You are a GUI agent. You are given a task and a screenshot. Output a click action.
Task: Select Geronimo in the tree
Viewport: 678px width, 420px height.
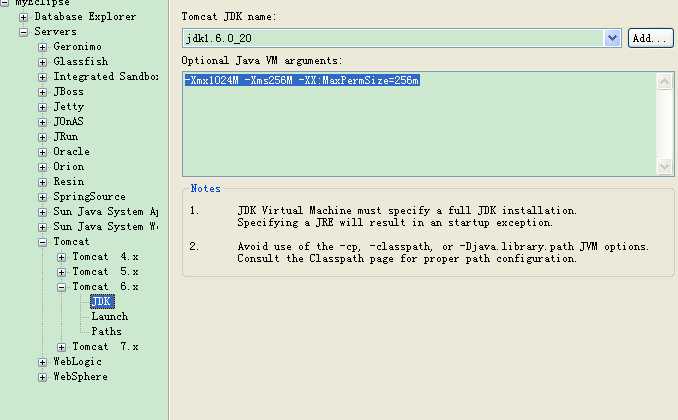77,46
